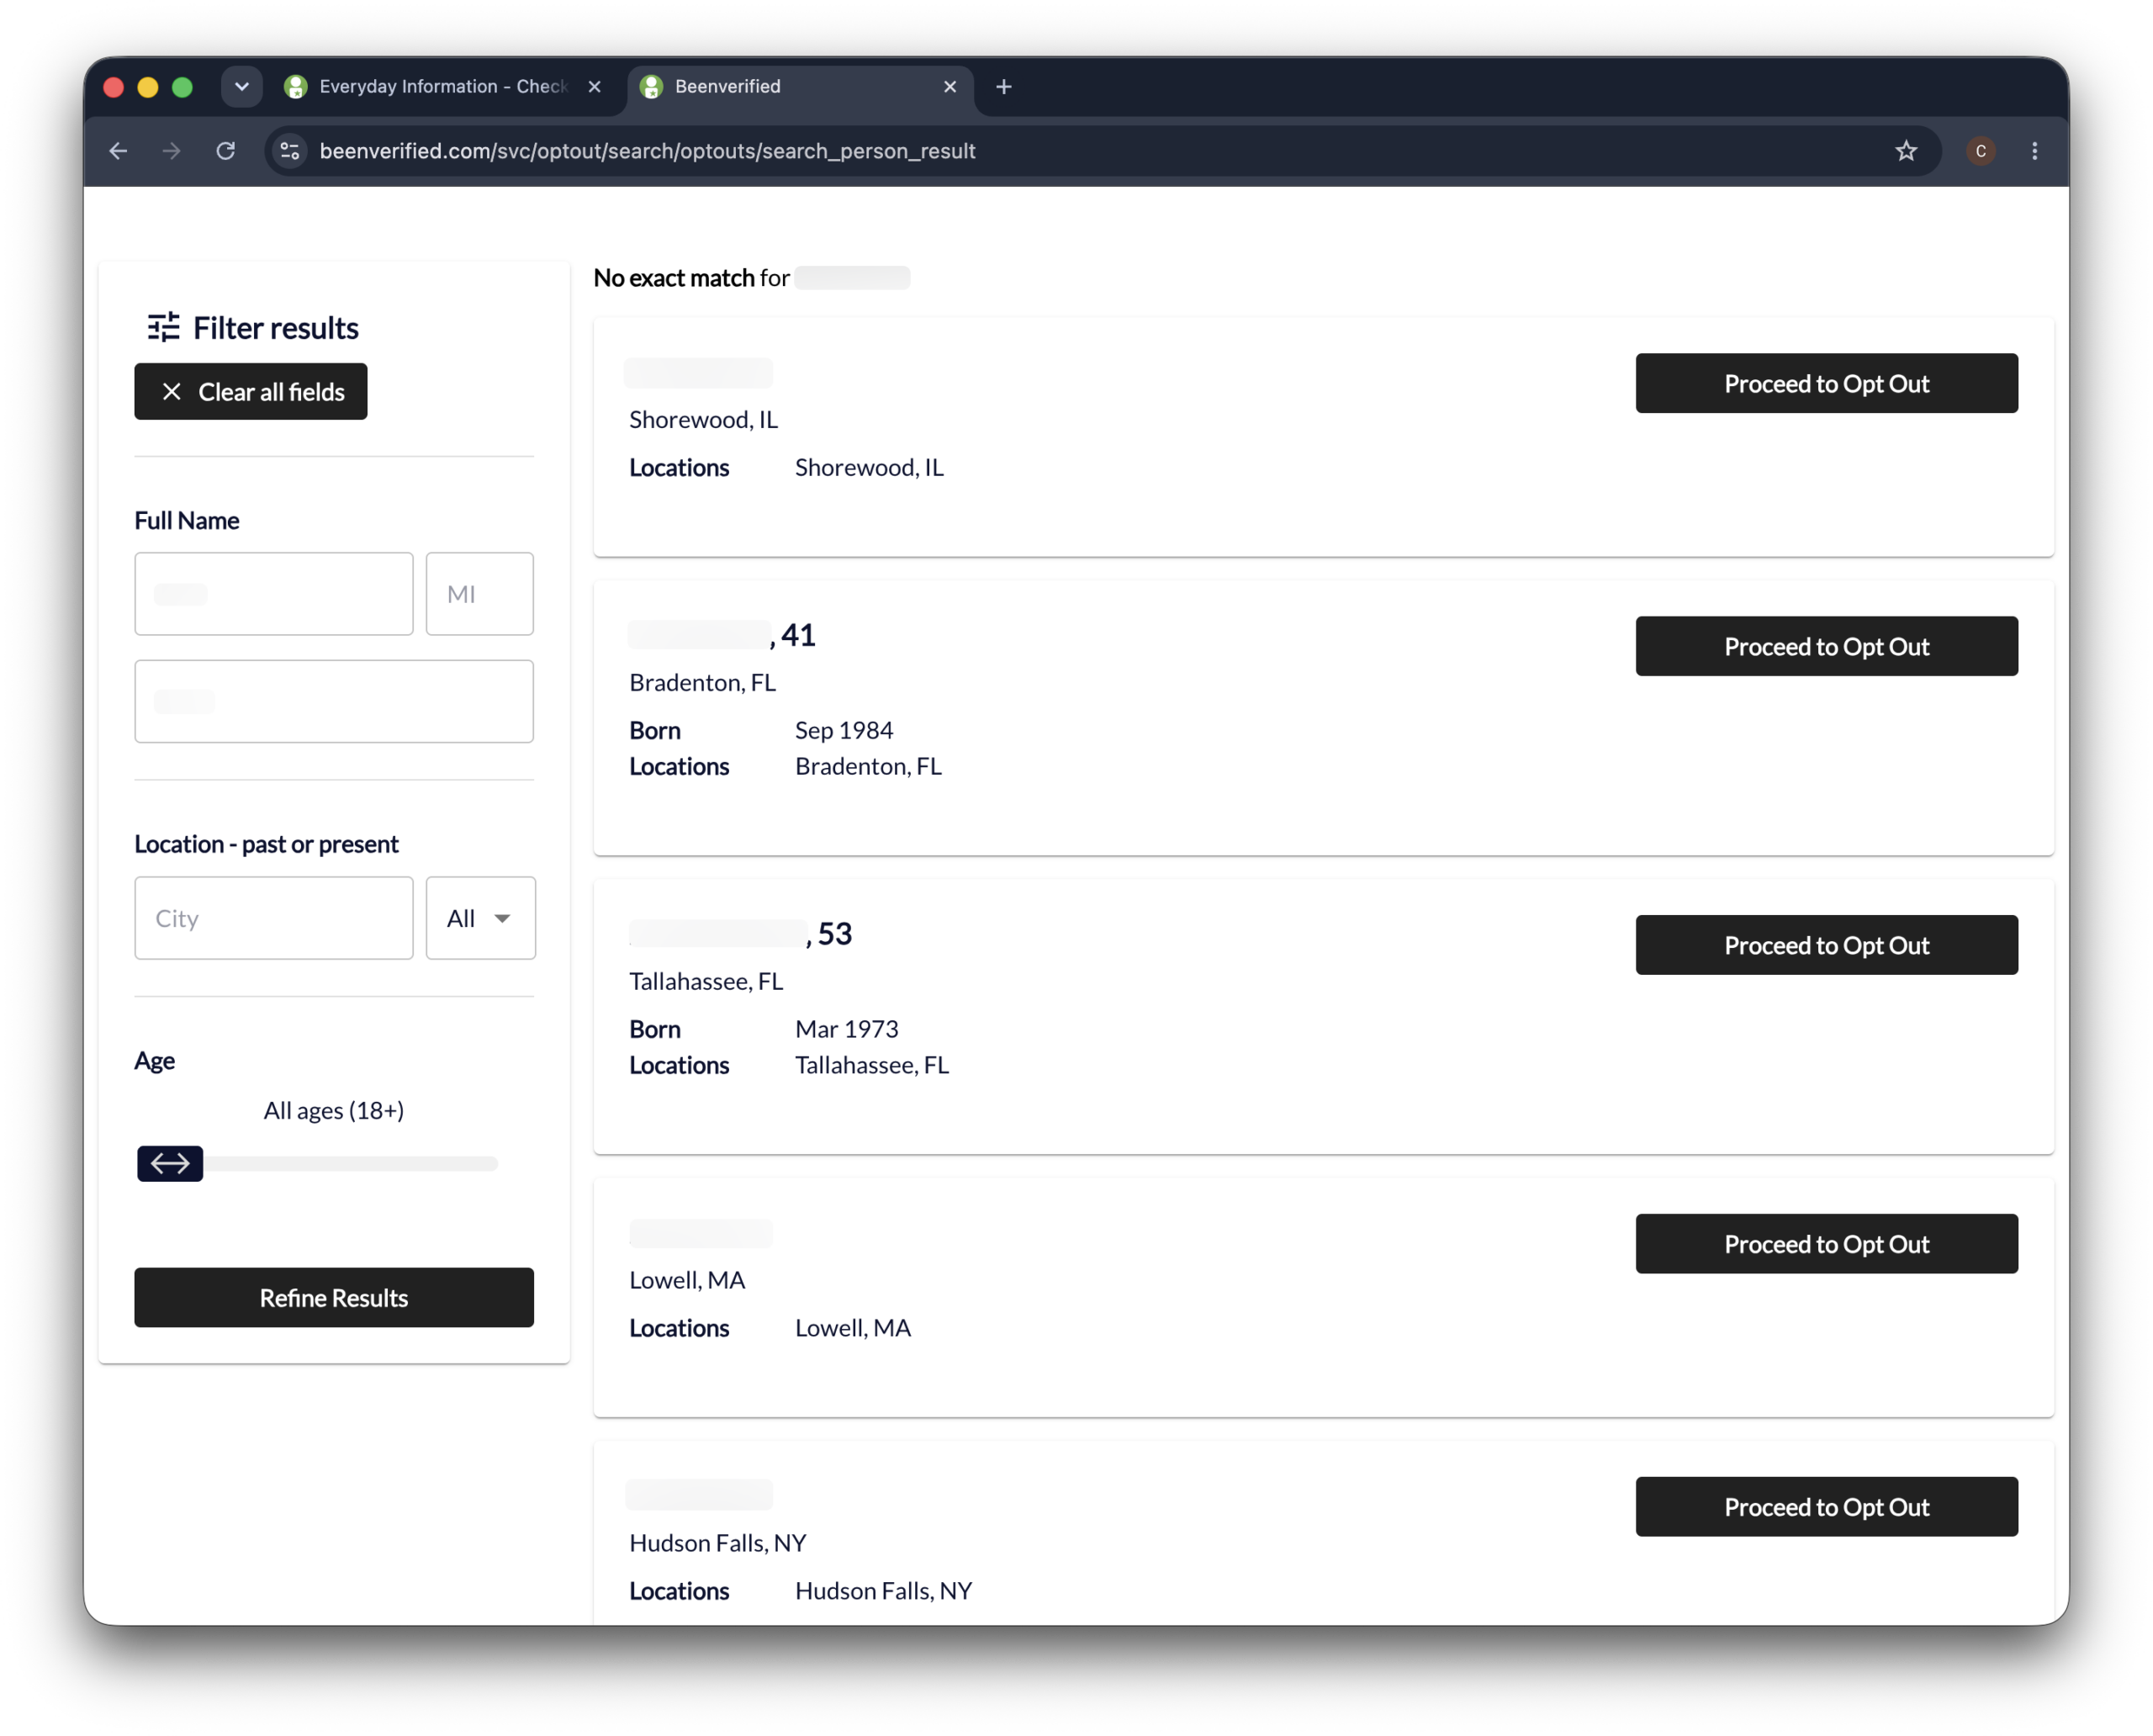
Task: Open the state dropdown showing All
Action: pyautogui.click(x=481, y=918)
